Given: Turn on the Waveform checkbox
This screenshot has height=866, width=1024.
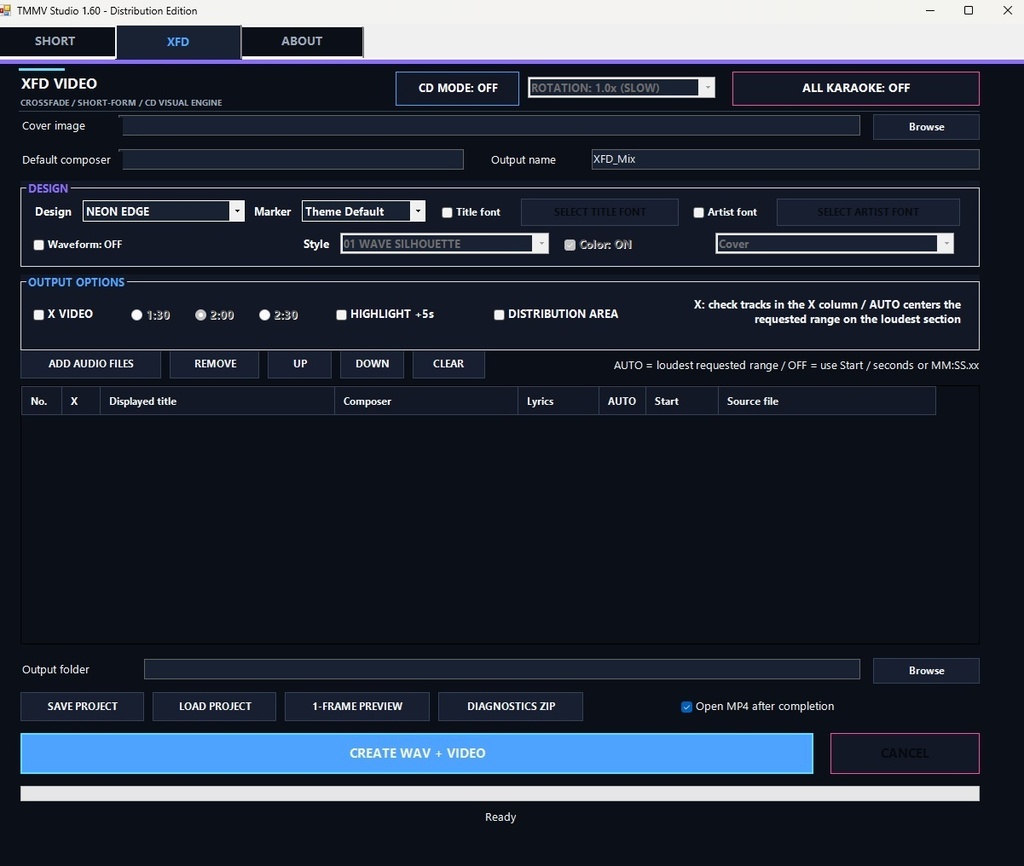Looking at the screenshot, I should [x=39, y=245].
